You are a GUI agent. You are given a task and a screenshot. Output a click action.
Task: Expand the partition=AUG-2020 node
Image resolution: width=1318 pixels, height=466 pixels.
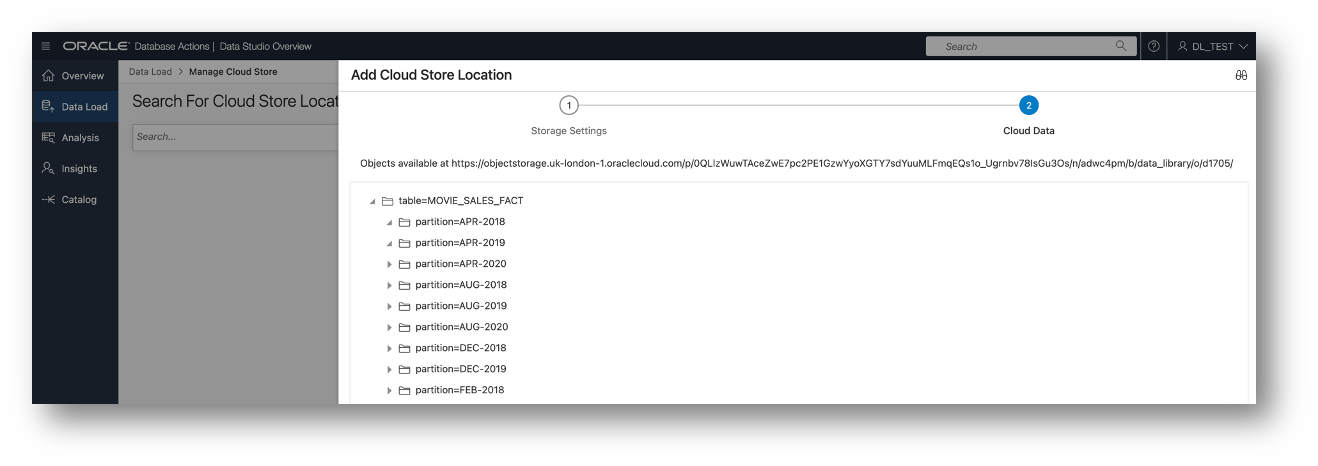click(x=389, y=327)
